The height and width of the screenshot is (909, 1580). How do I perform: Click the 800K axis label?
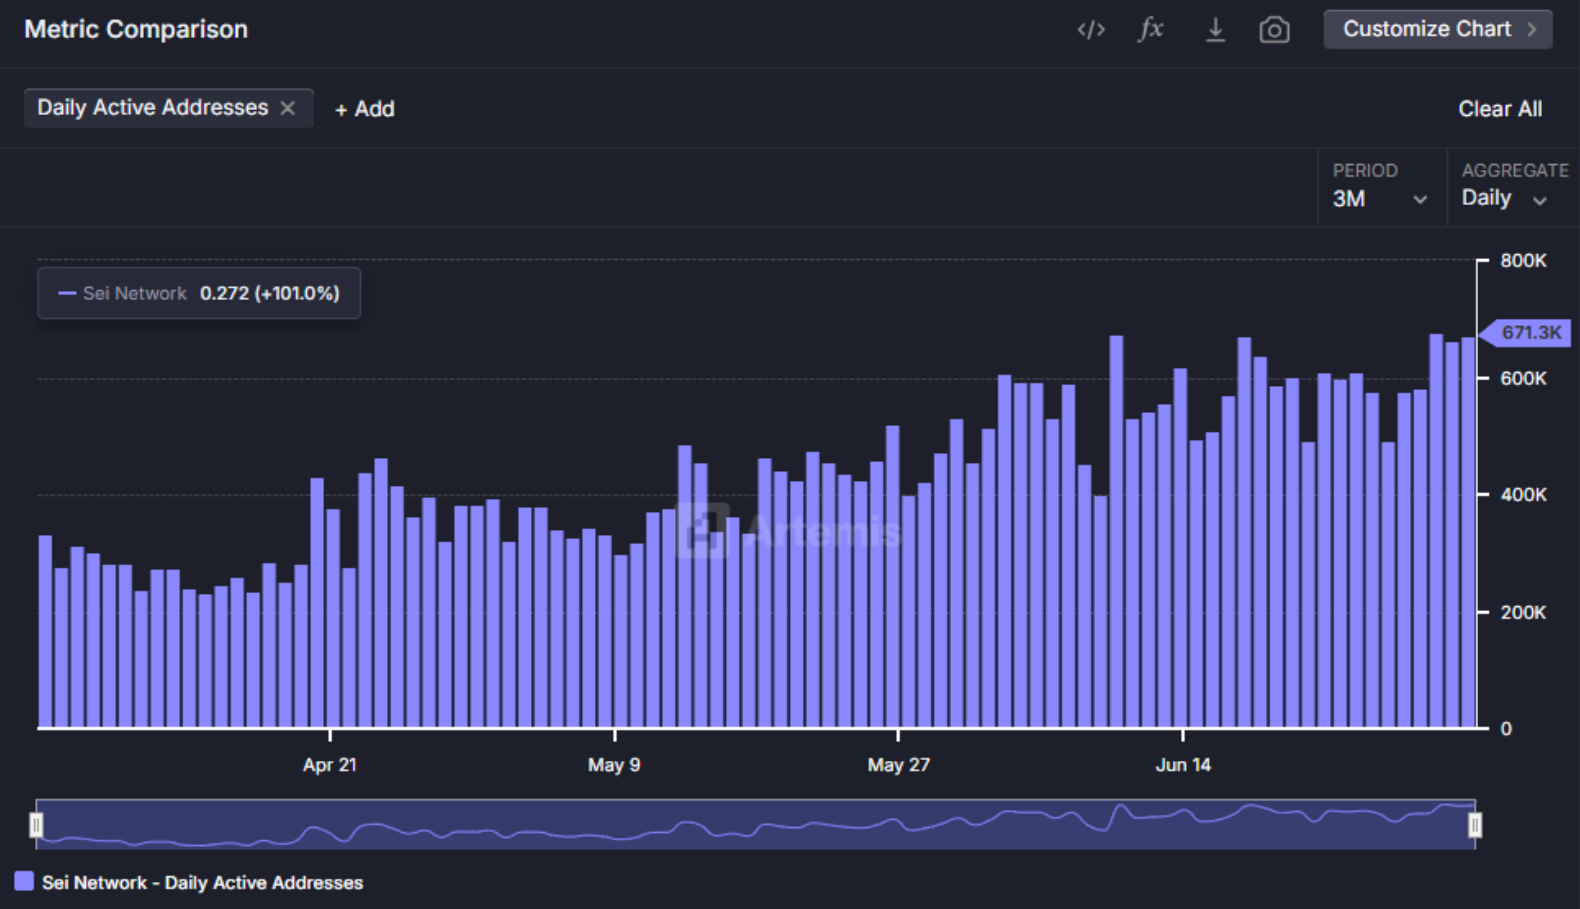[1523, 261]
